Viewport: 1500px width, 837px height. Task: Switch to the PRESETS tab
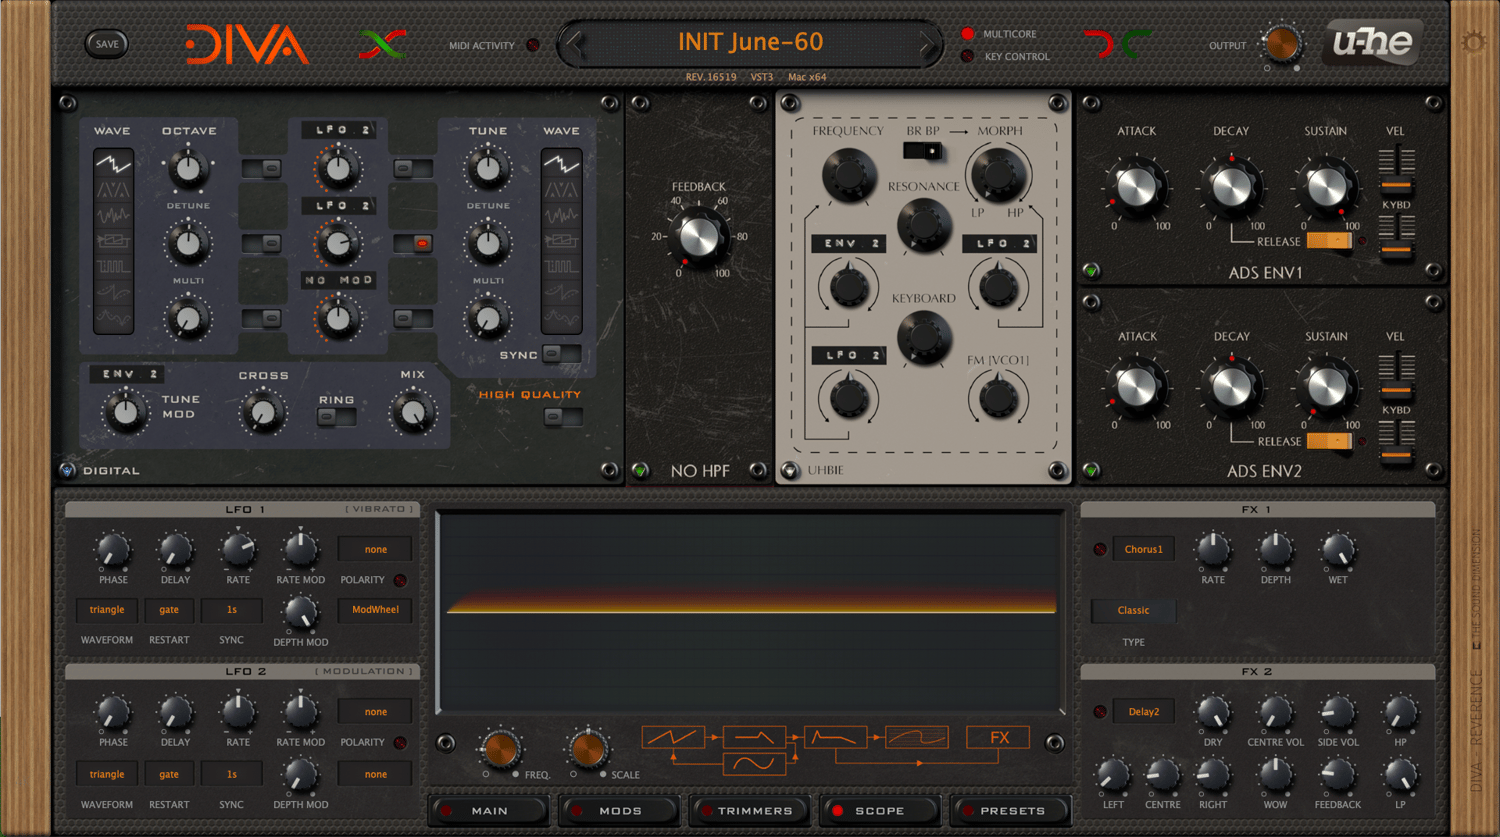(1011, 811)
